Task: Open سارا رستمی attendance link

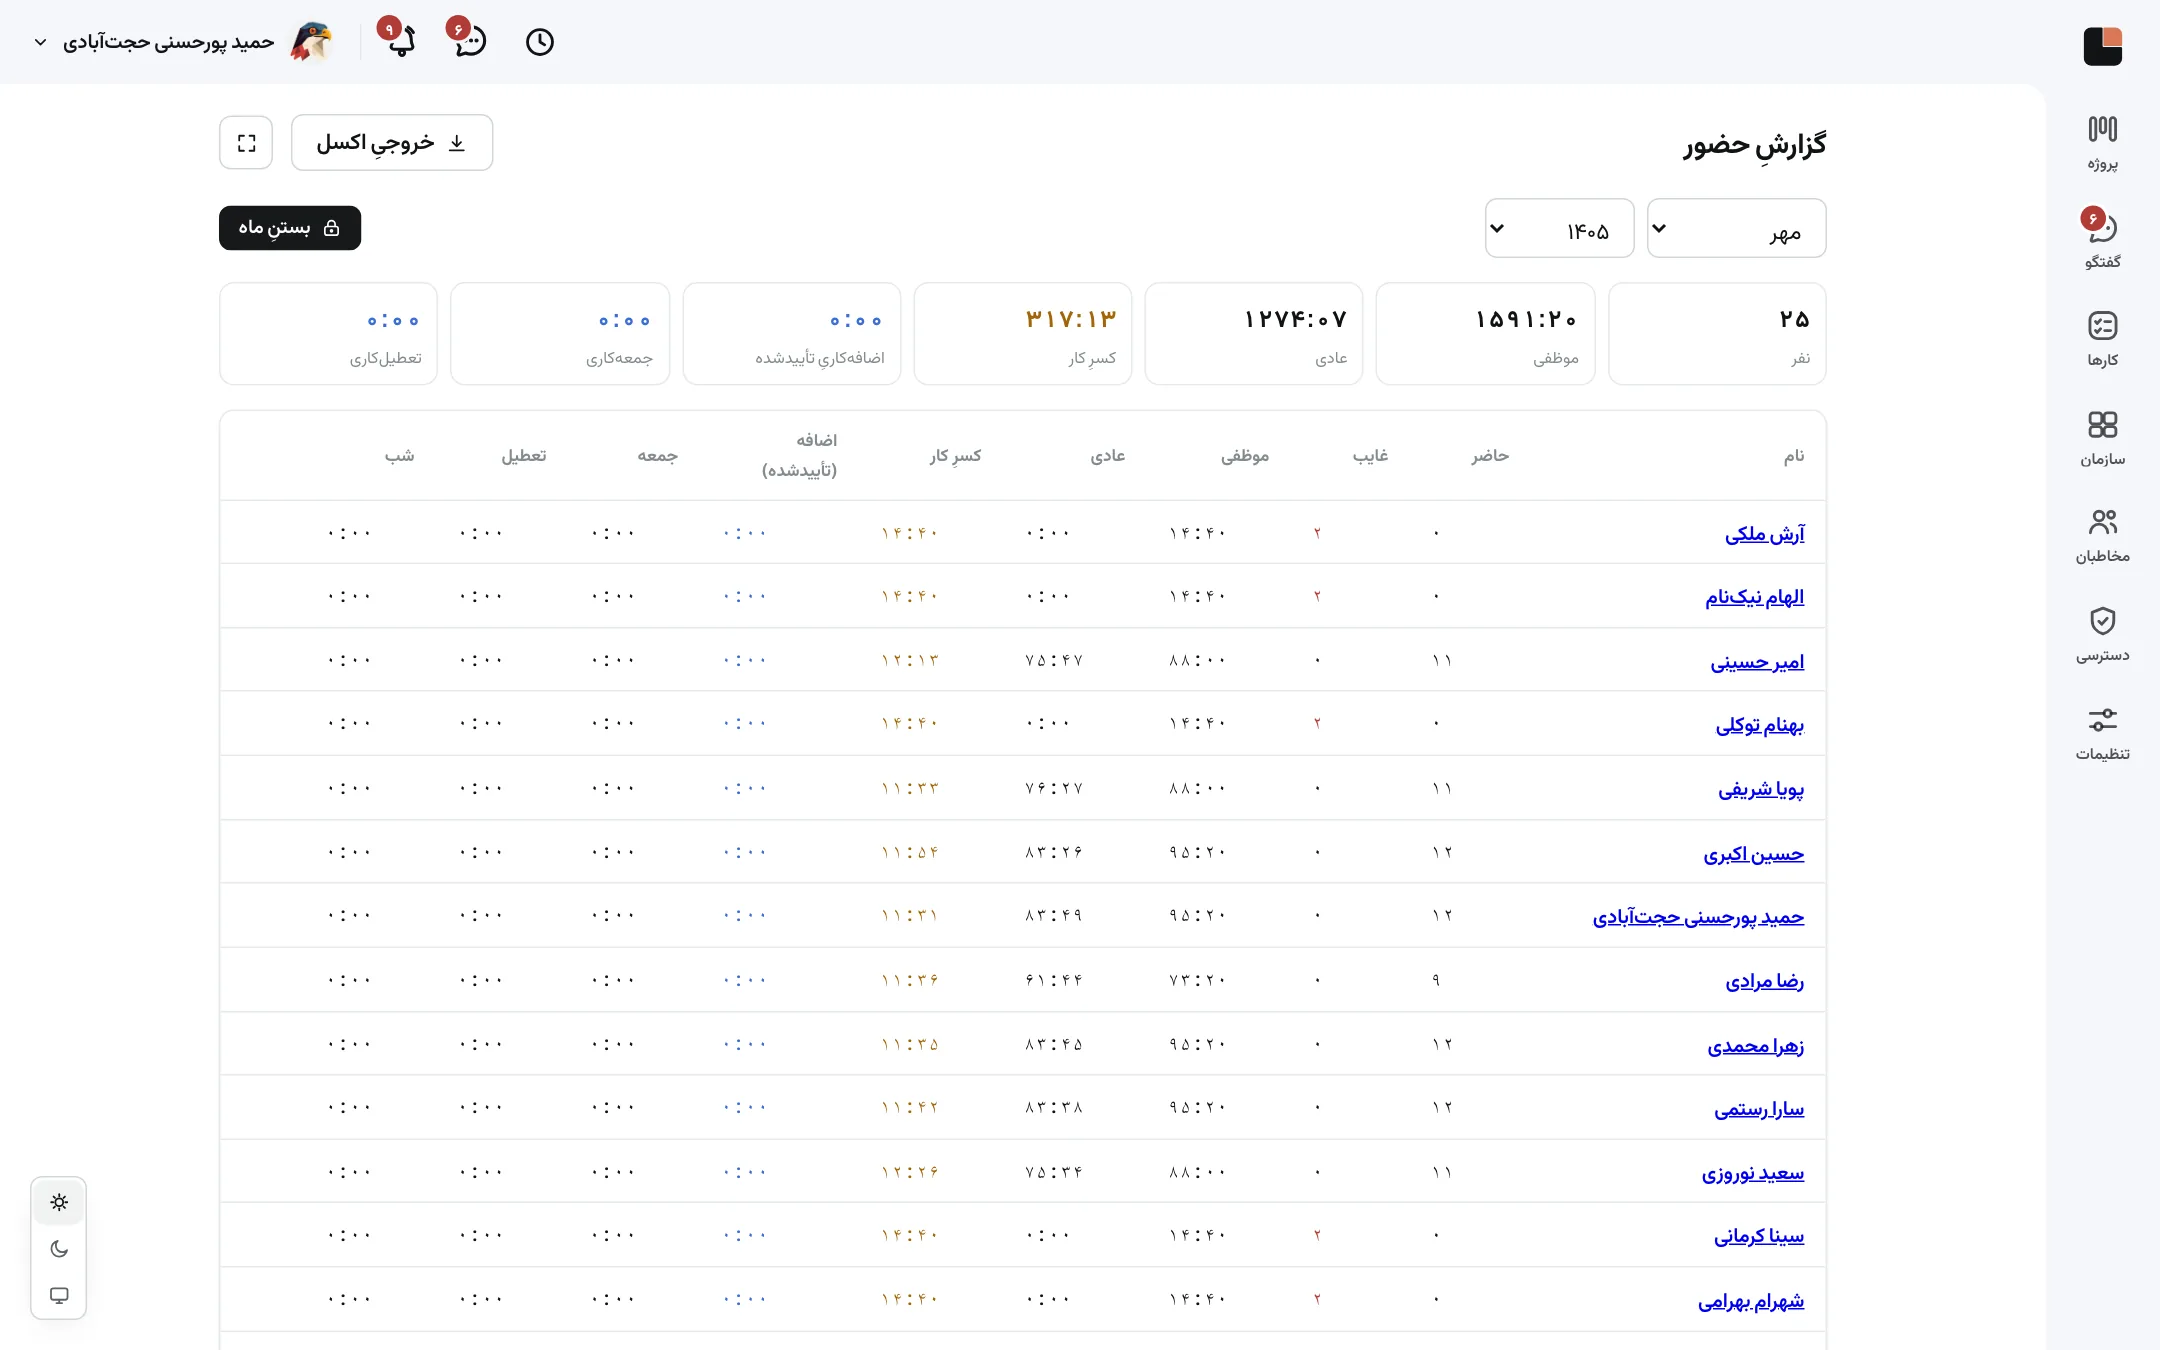Action: pos(1759,1109)
